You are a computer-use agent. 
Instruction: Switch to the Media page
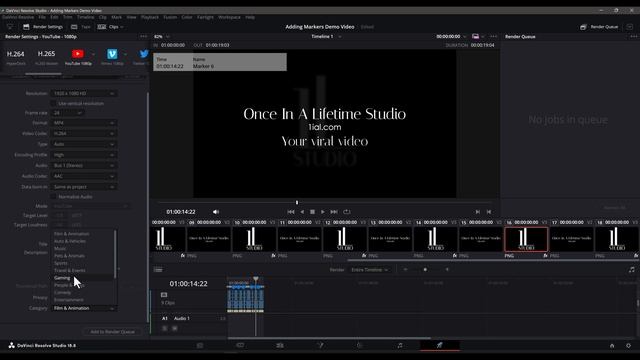click(x=200, y=345)
